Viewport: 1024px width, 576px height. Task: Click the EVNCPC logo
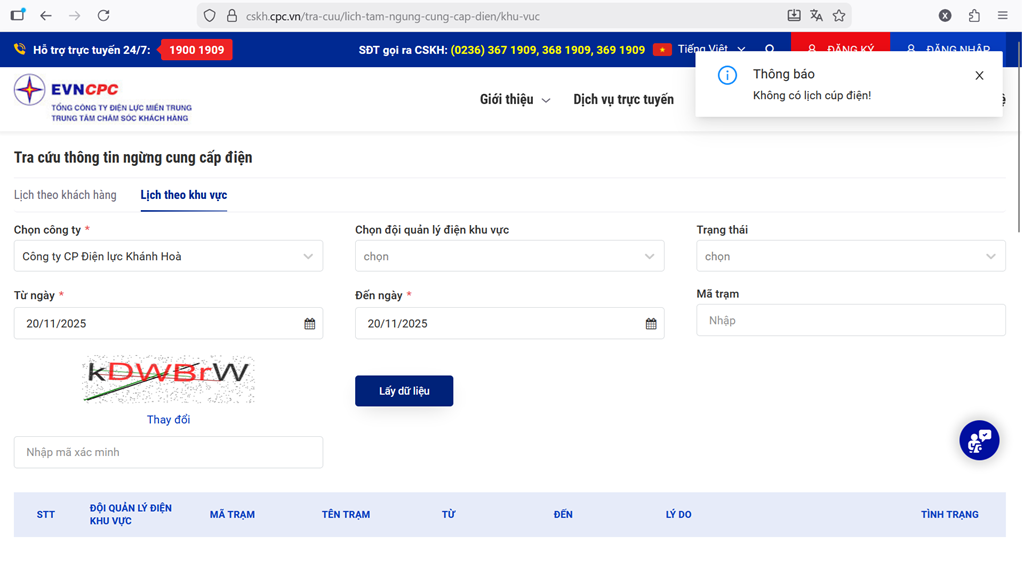(x=102, y=98)
